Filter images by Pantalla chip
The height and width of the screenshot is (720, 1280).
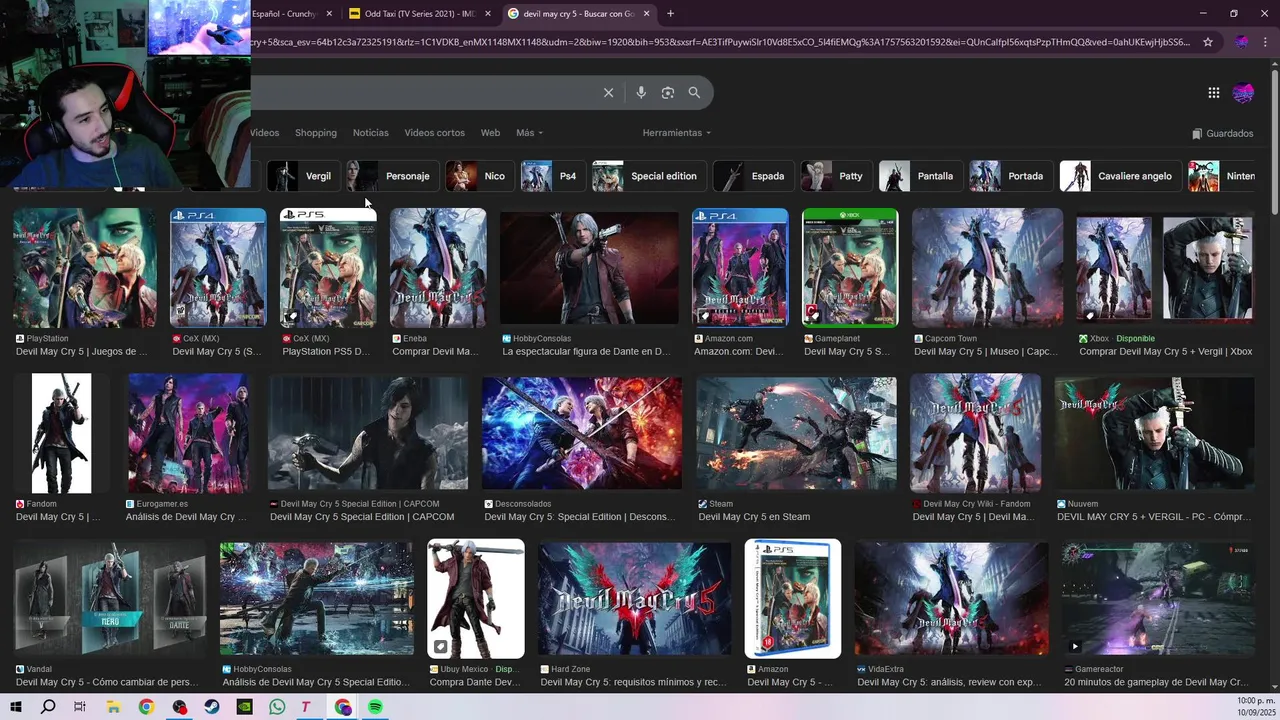click(x=920, y=176)
